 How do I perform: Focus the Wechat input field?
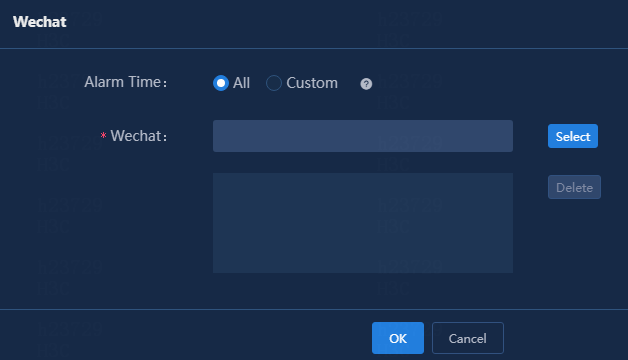pos(363,136)
